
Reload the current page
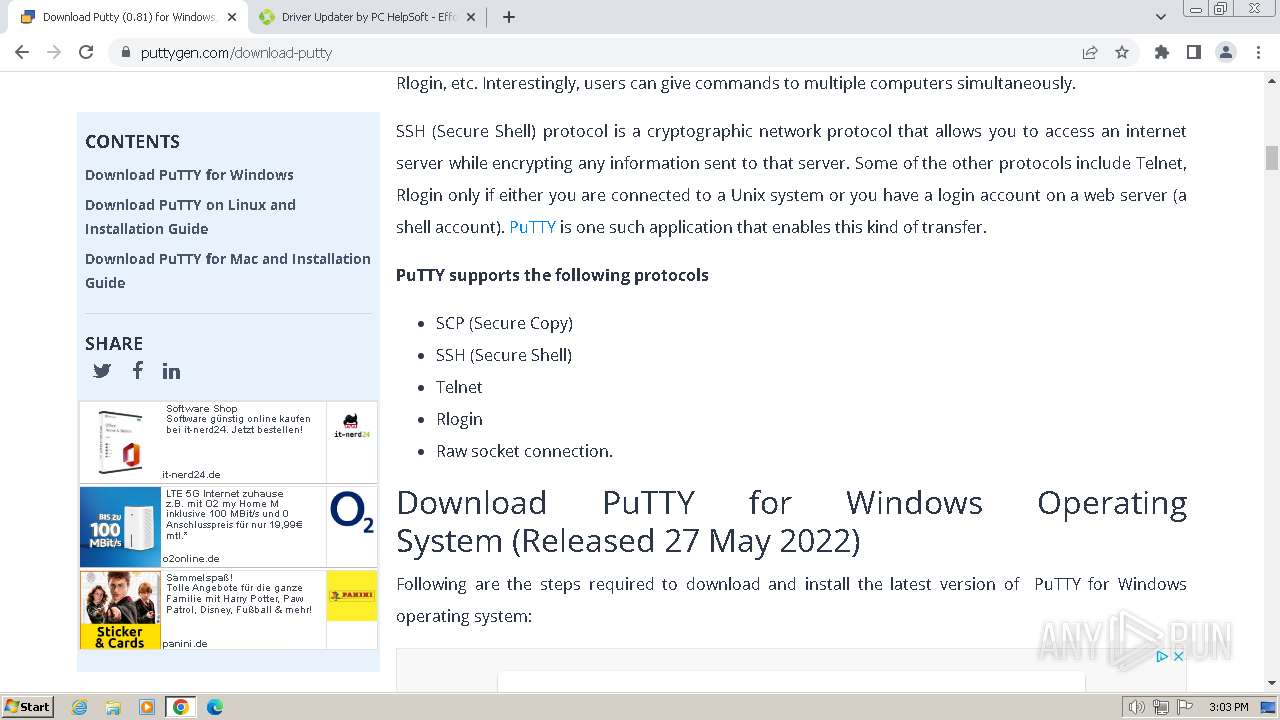pyautogui.click(x=86, y=52)
